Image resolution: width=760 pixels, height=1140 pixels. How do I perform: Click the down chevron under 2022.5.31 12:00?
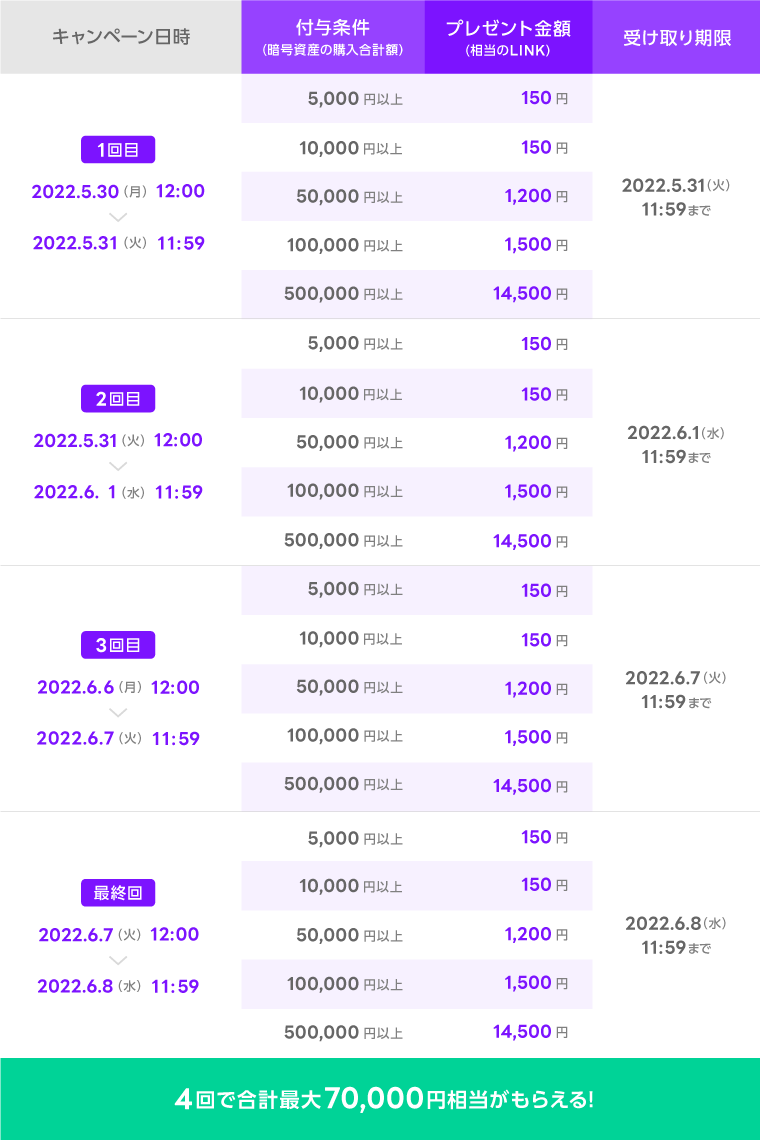(118, 466)
